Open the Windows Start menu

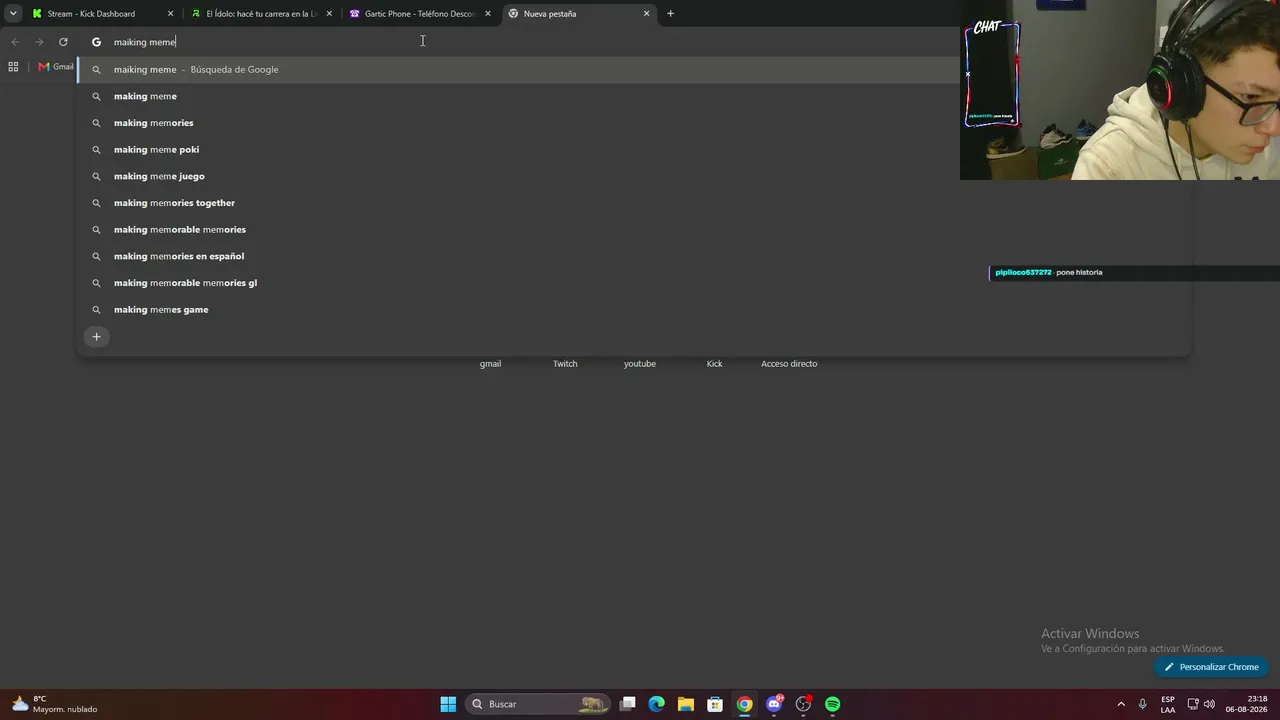(448, 704)
